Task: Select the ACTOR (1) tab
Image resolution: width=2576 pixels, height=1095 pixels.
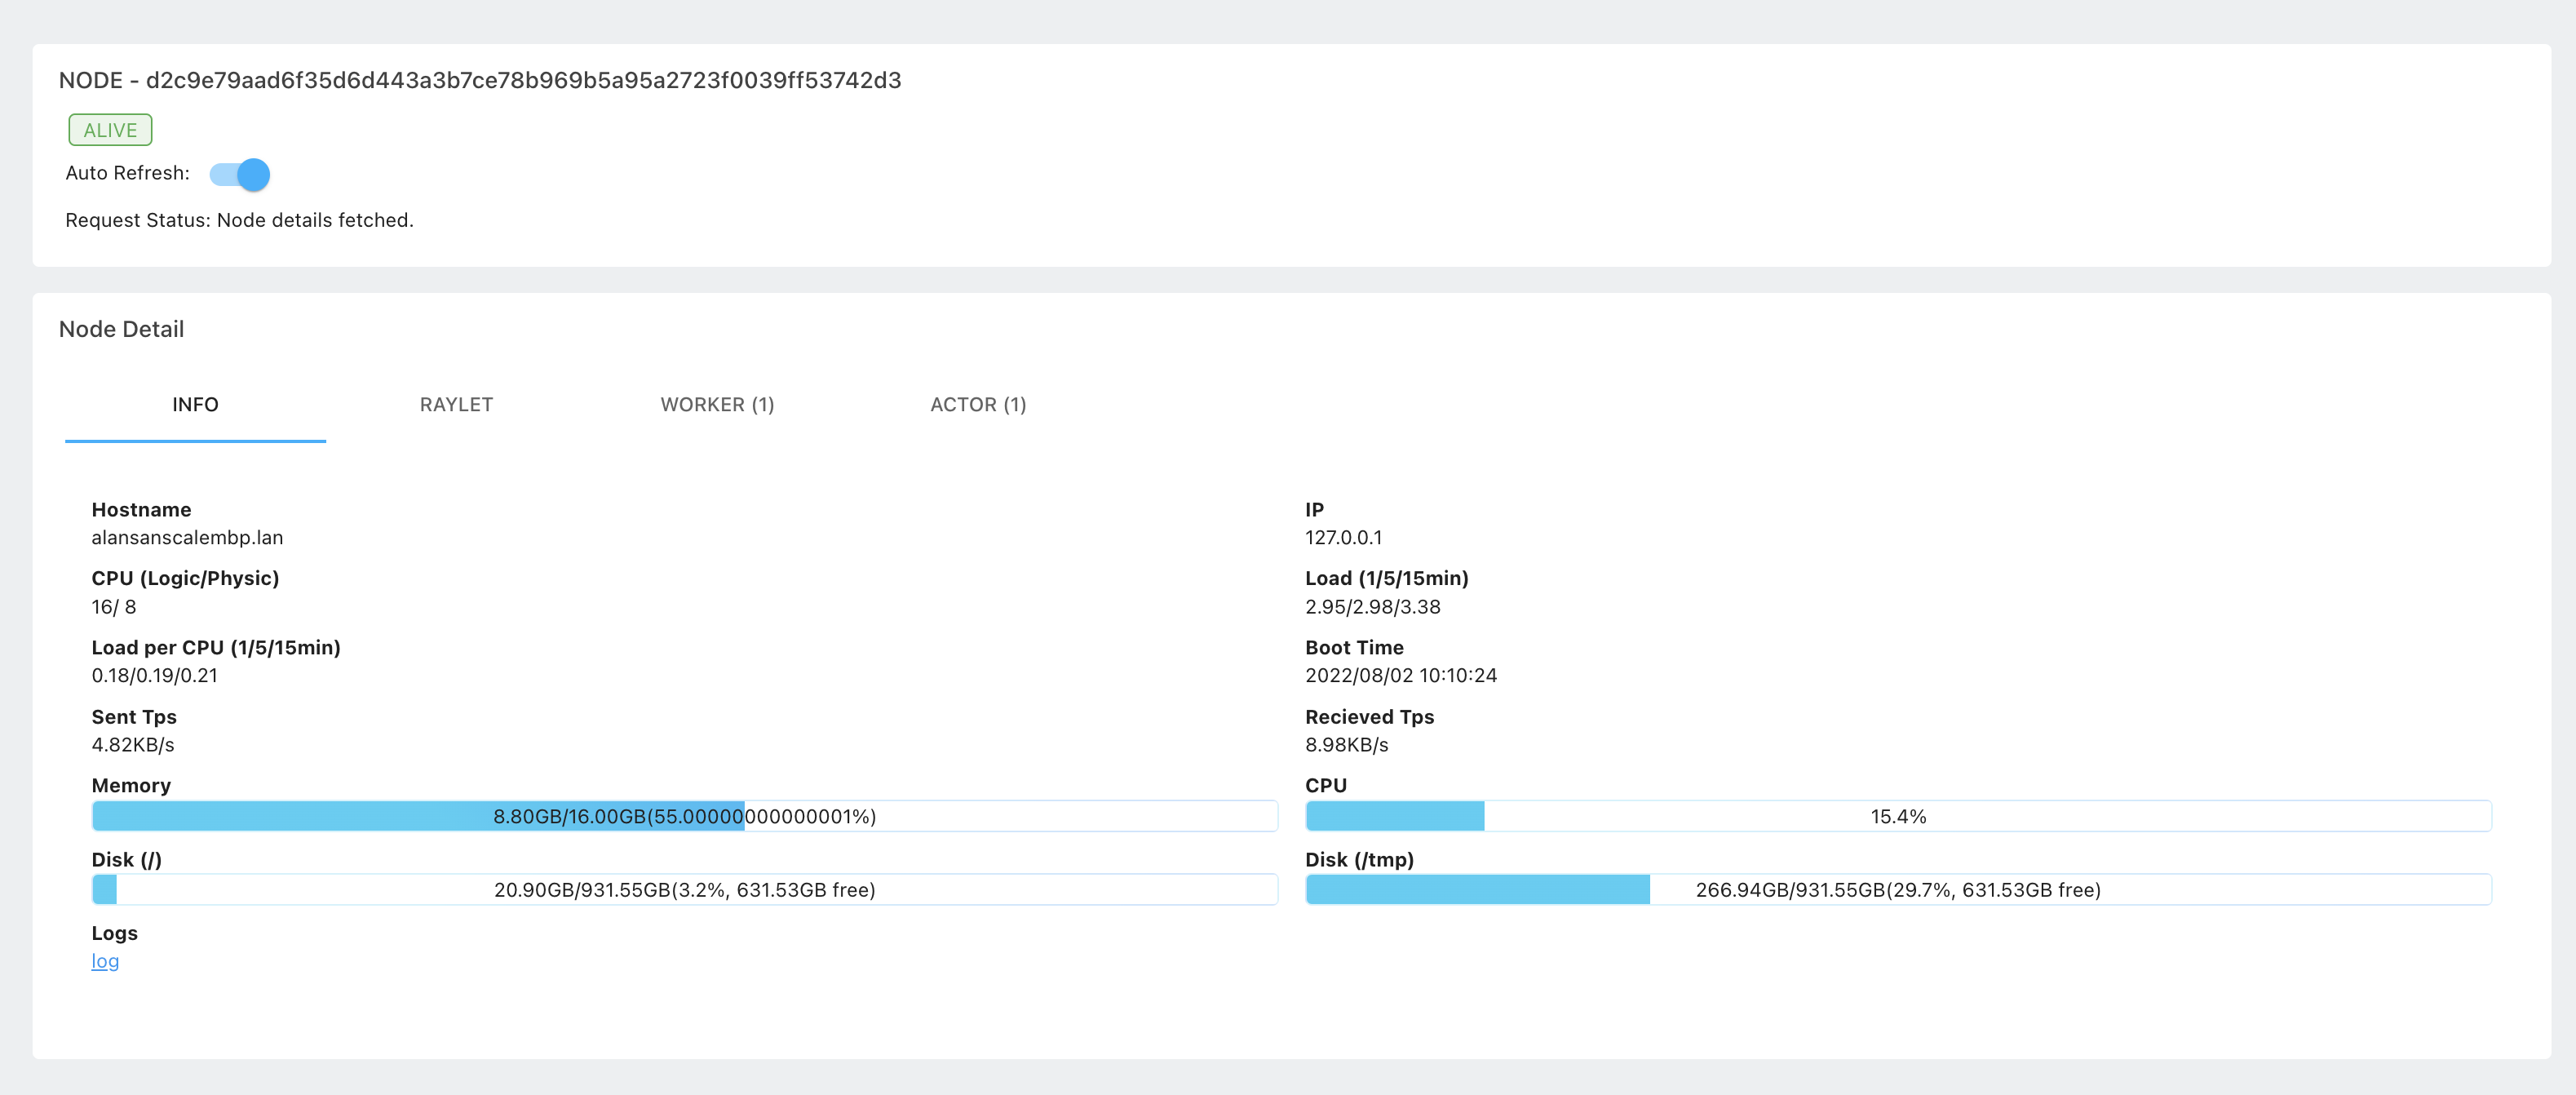Action: 977,404
